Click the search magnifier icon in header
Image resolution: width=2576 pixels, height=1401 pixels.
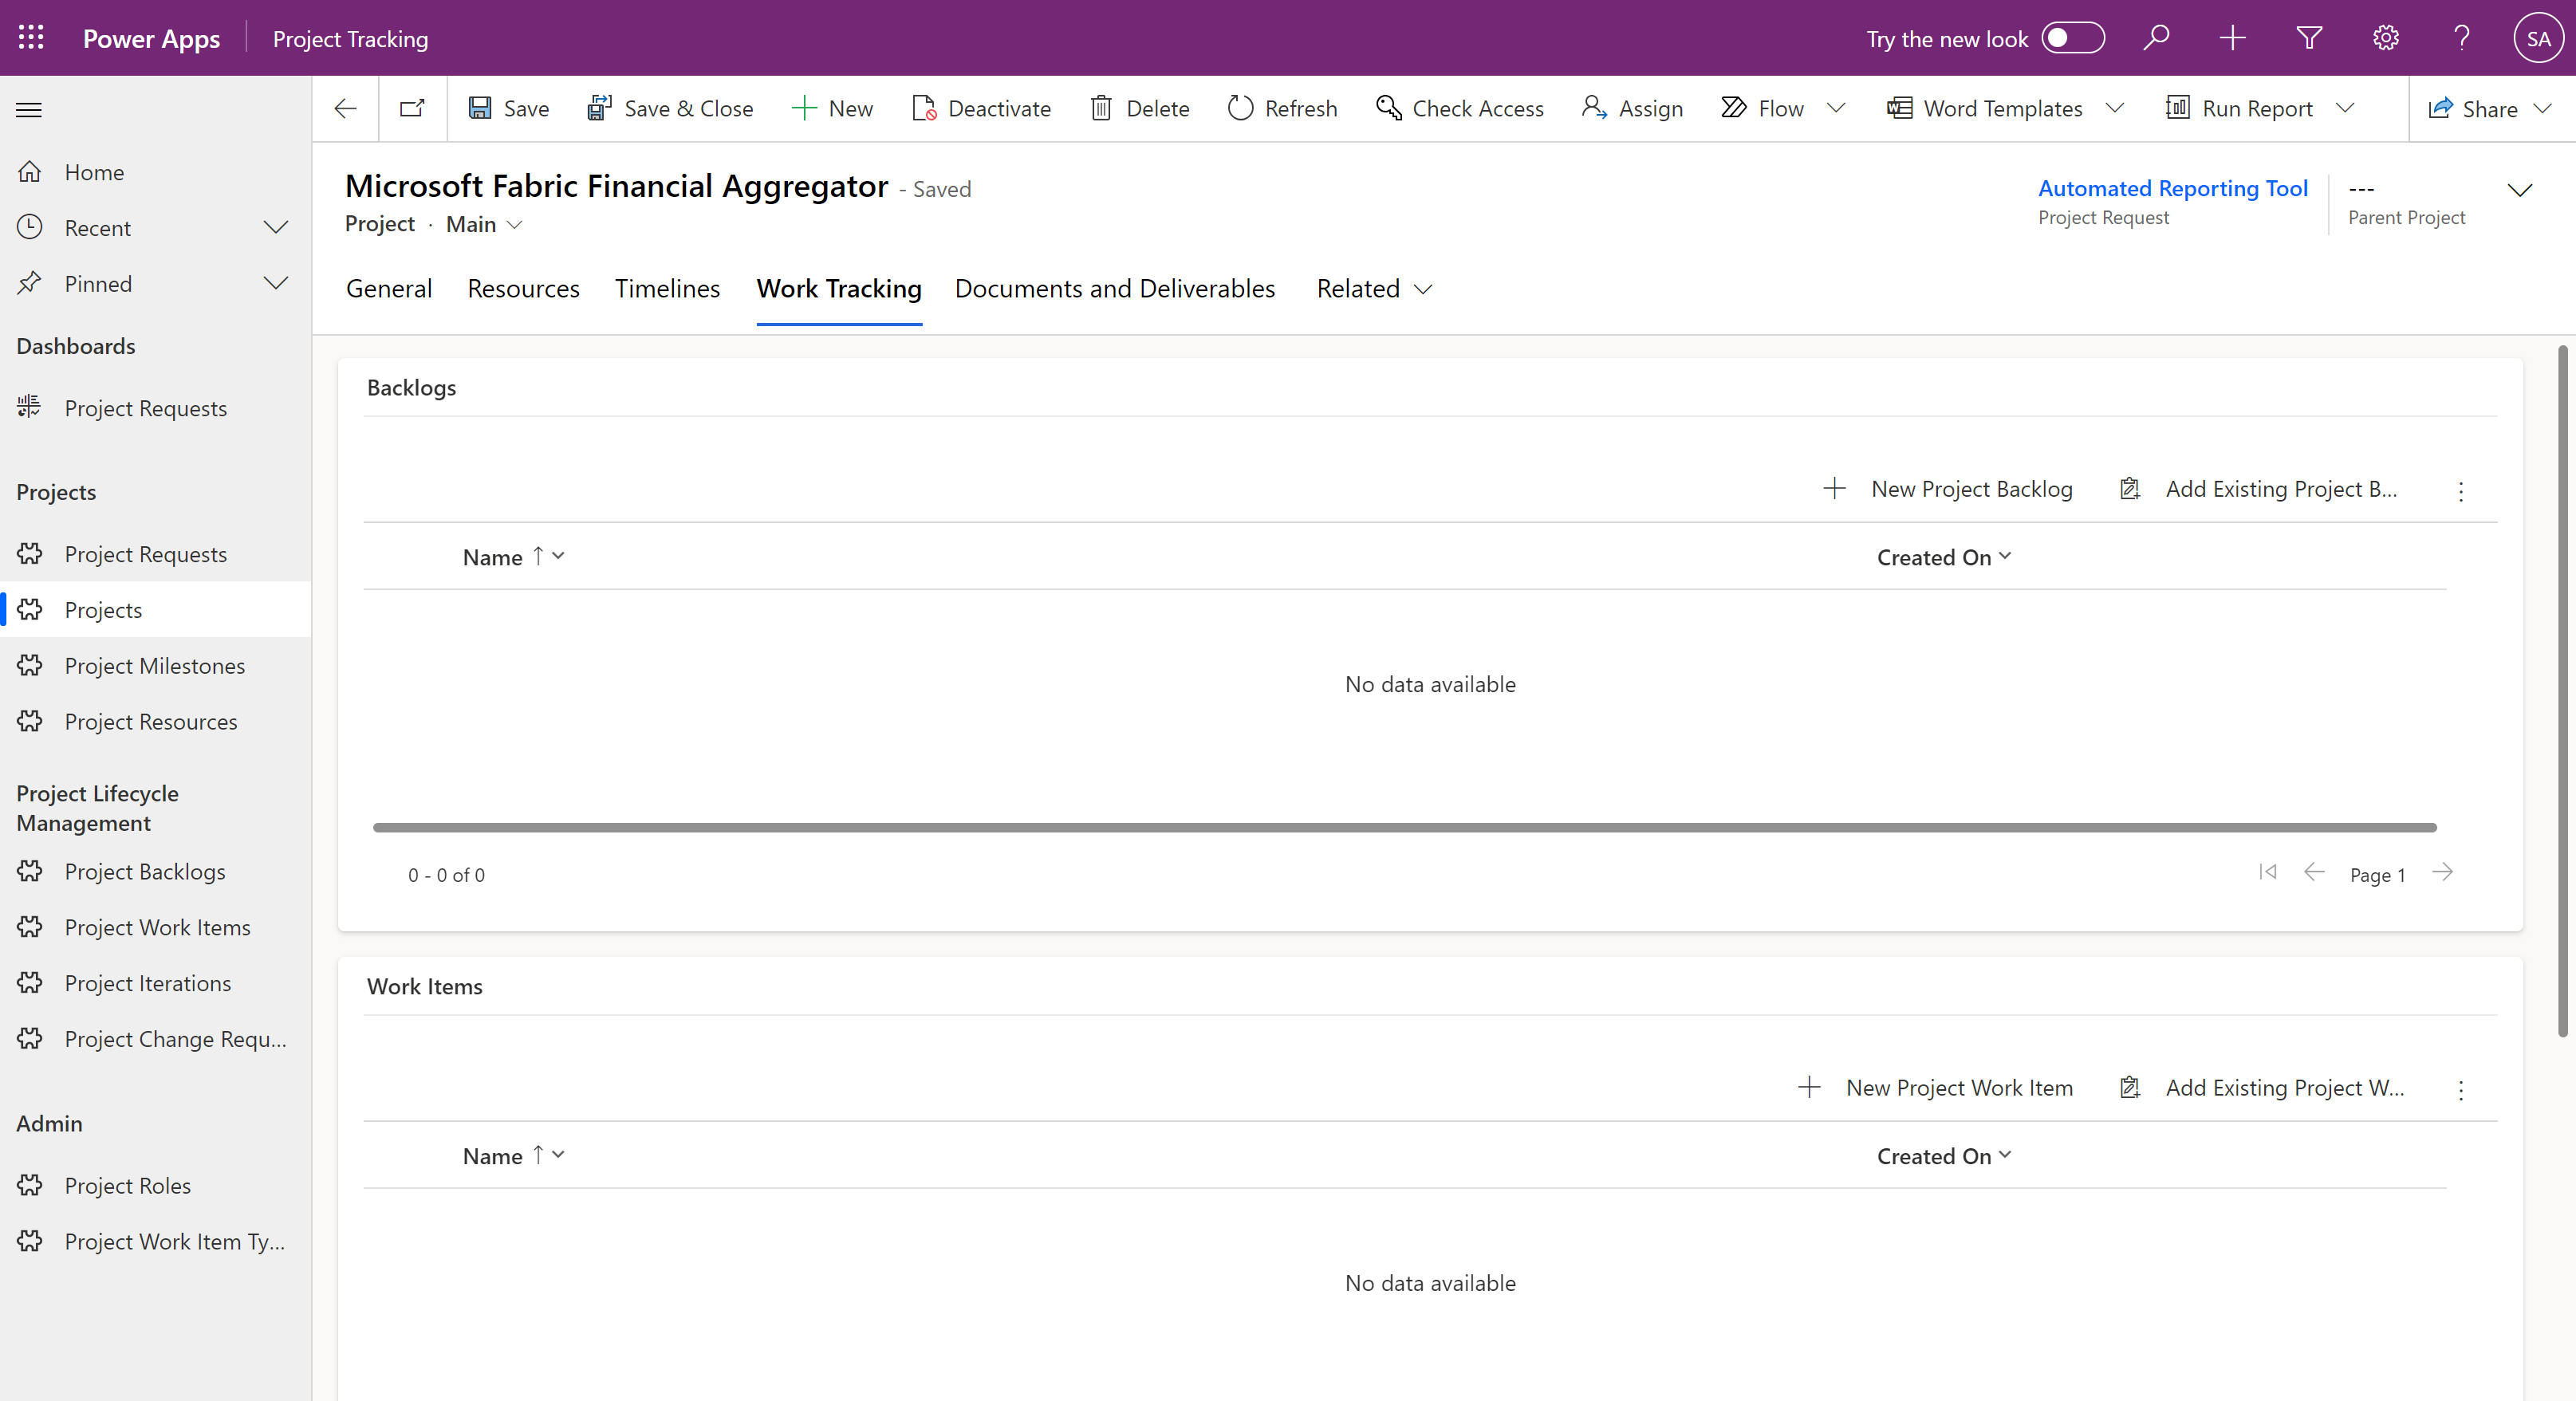click(2156, 38)
